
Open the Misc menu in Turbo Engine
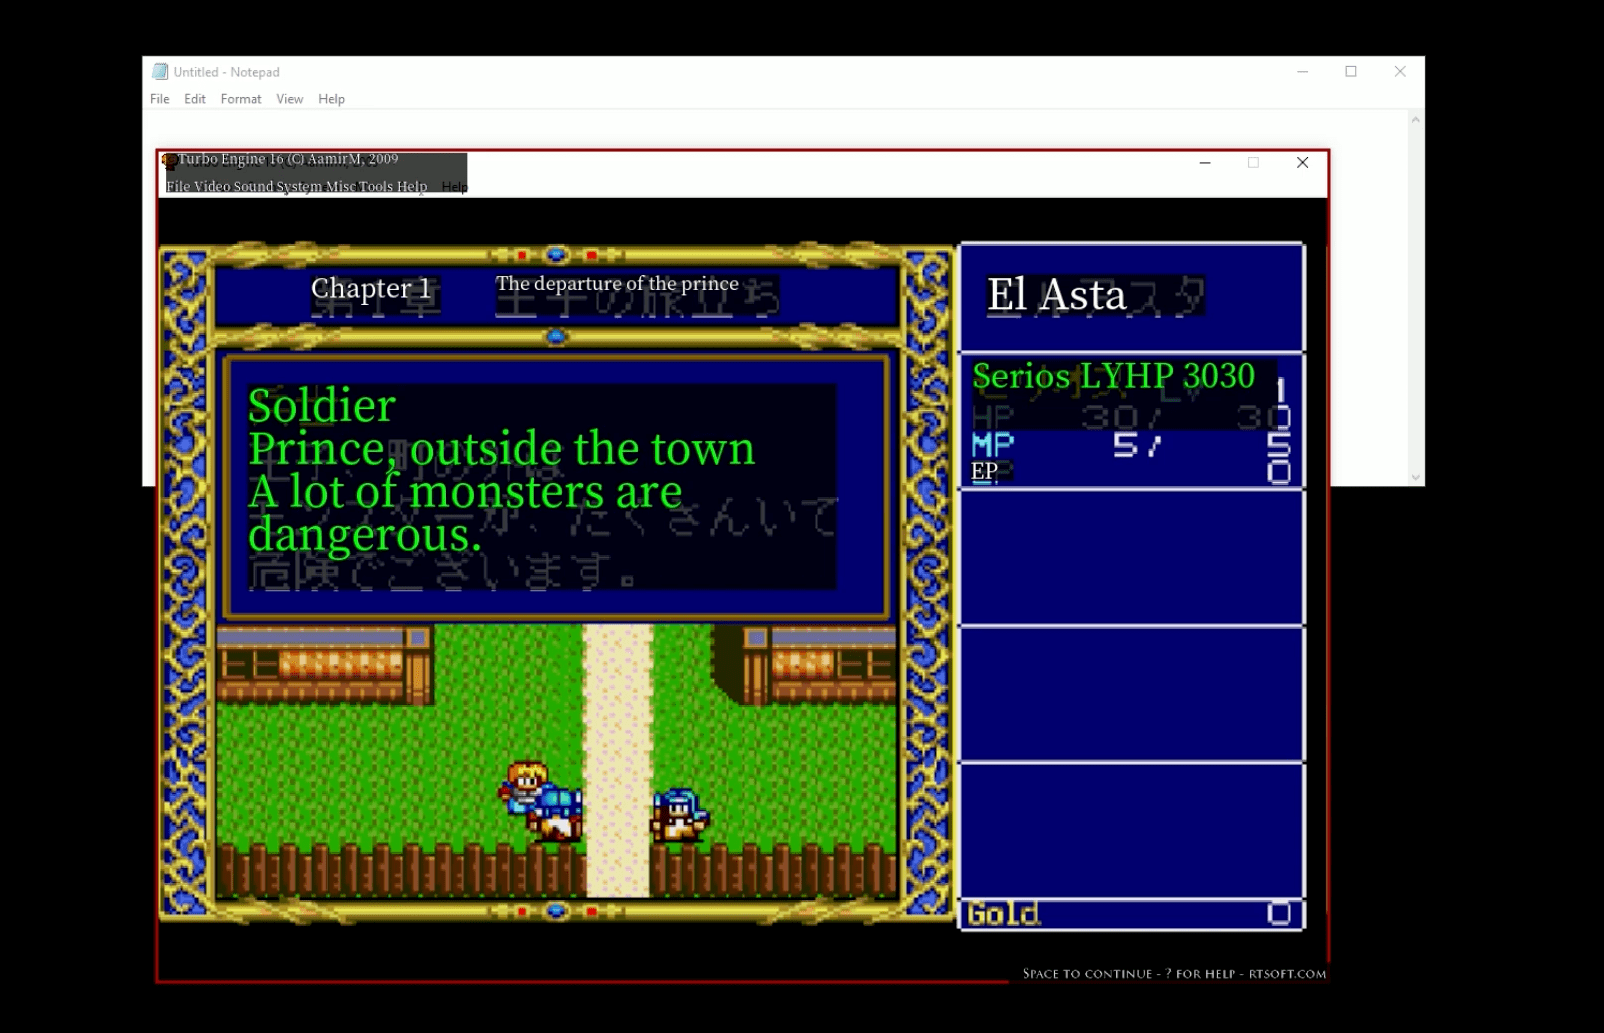[340, 186]
